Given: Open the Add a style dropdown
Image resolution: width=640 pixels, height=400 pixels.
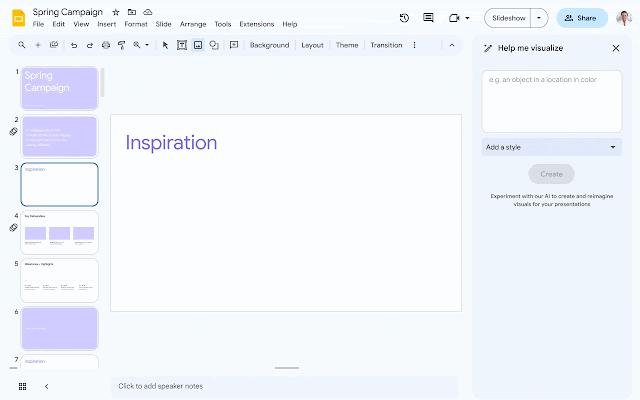Looking at the screenshot, I should click(x=552, y=147).
